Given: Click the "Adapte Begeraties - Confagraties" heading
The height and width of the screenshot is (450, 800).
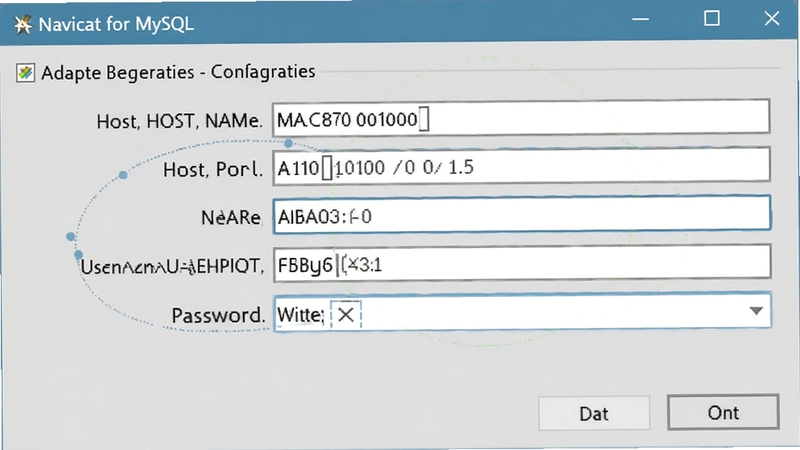Looking at the screenshot, I should (x=178, y=72).
